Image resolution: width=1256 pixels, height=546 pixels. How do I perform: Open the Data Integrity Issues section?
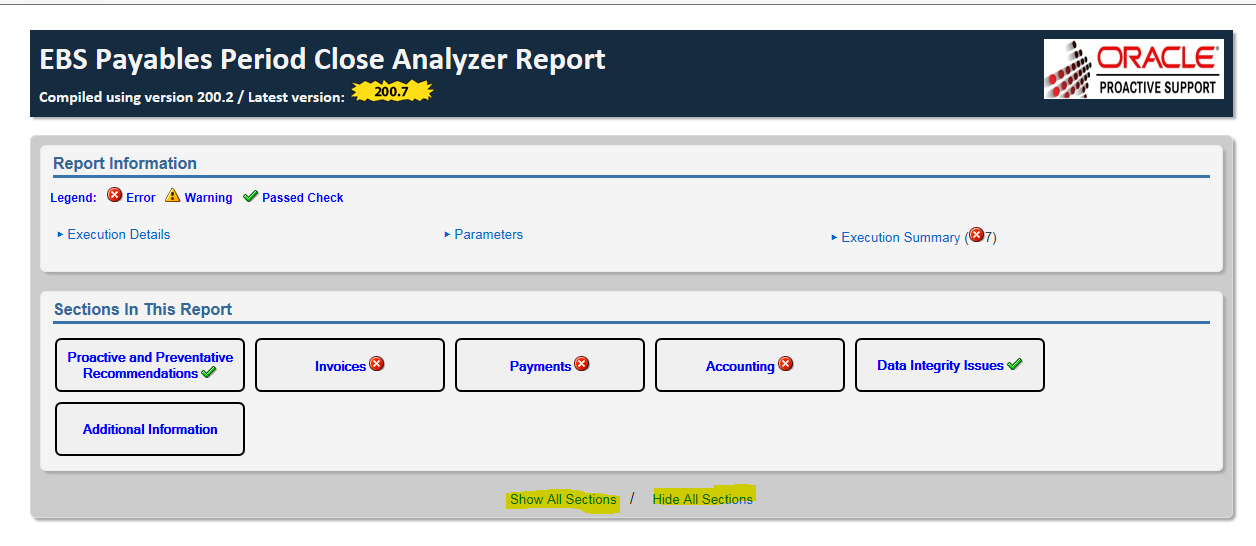point(950,365)
